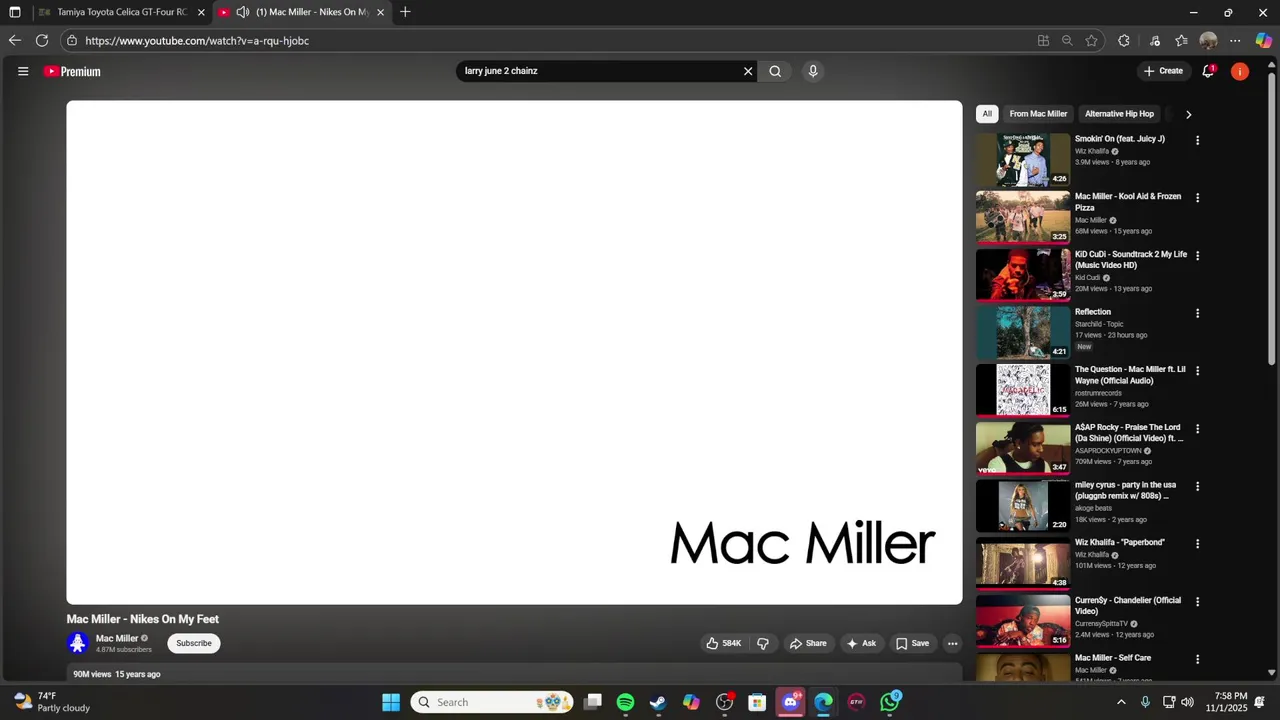This screenshot has height=720, width=1280.
Task: Add page to favorites star
Action: [x=1091, y=41]
